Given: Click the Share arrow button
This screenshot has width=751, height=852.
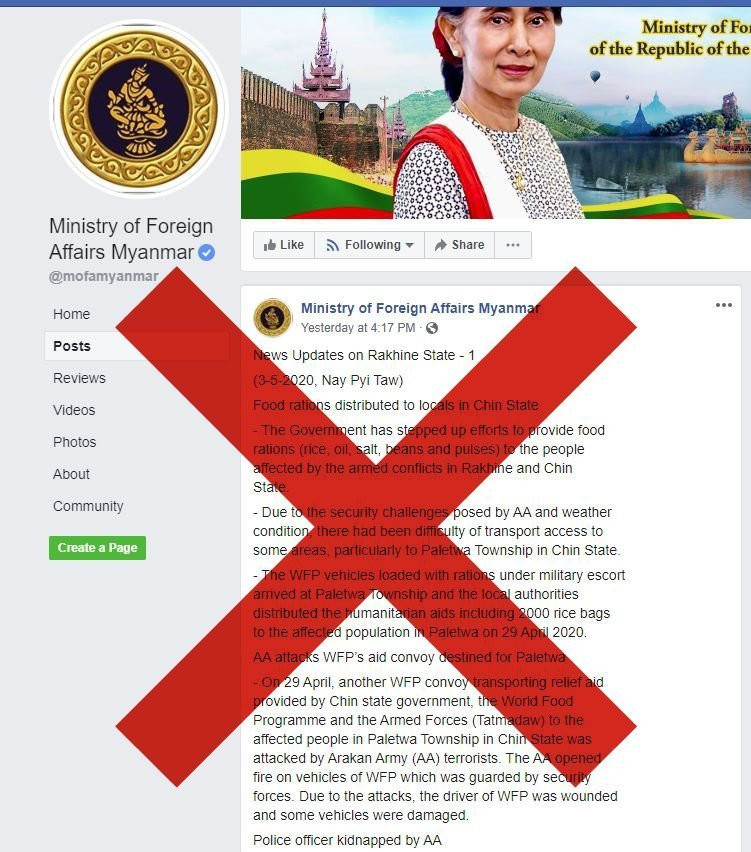Looking at the screenshot, I should click(459, 245).
